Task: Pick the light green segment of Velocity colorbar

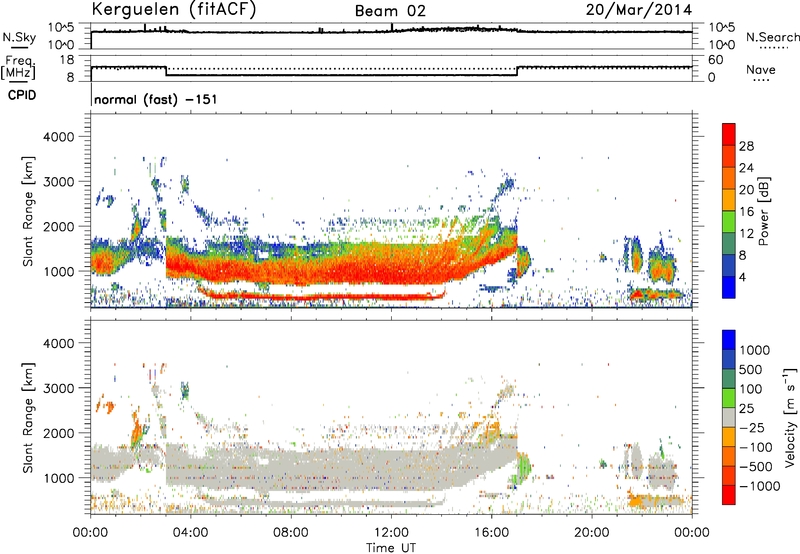Action: point(729,398)
